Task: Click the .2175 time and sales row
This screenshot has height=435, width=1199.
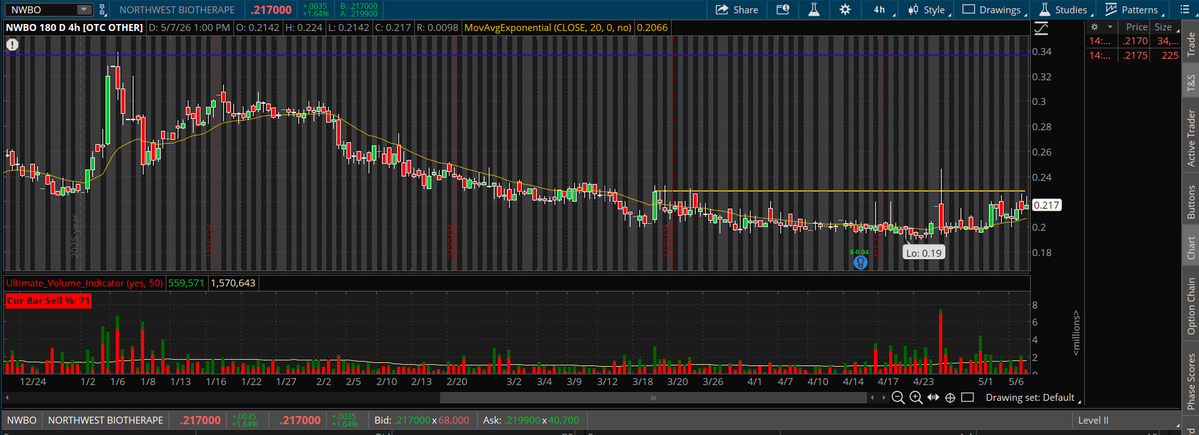Action: tap(1135, 55)
